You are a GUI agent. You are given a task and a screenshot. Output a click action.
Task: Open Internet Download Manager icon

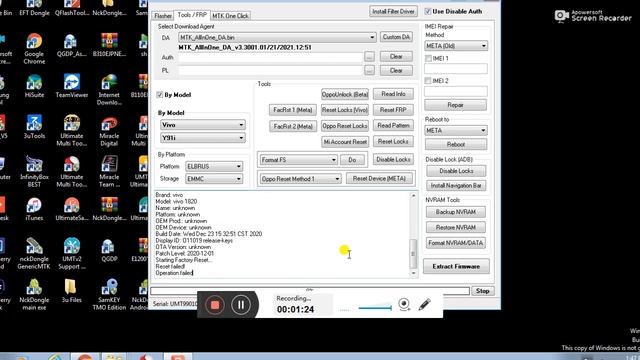109,90
